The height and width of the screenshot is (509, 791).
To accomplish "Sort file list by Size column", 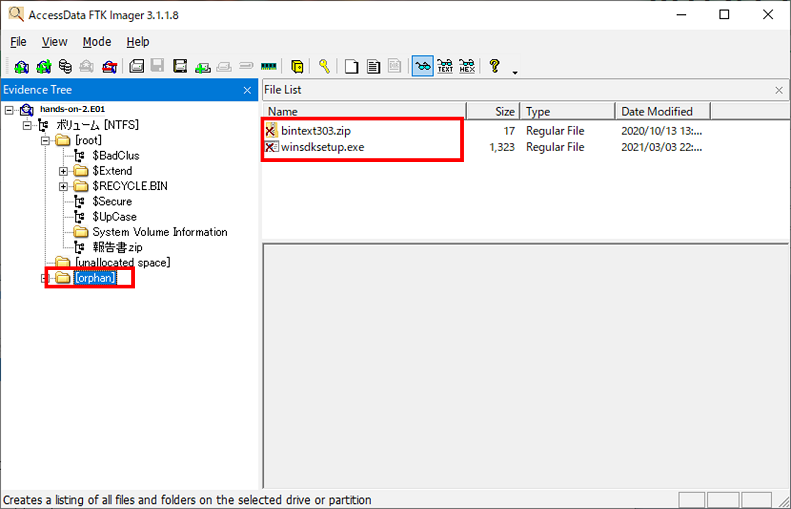I will (x=493, y=111).
